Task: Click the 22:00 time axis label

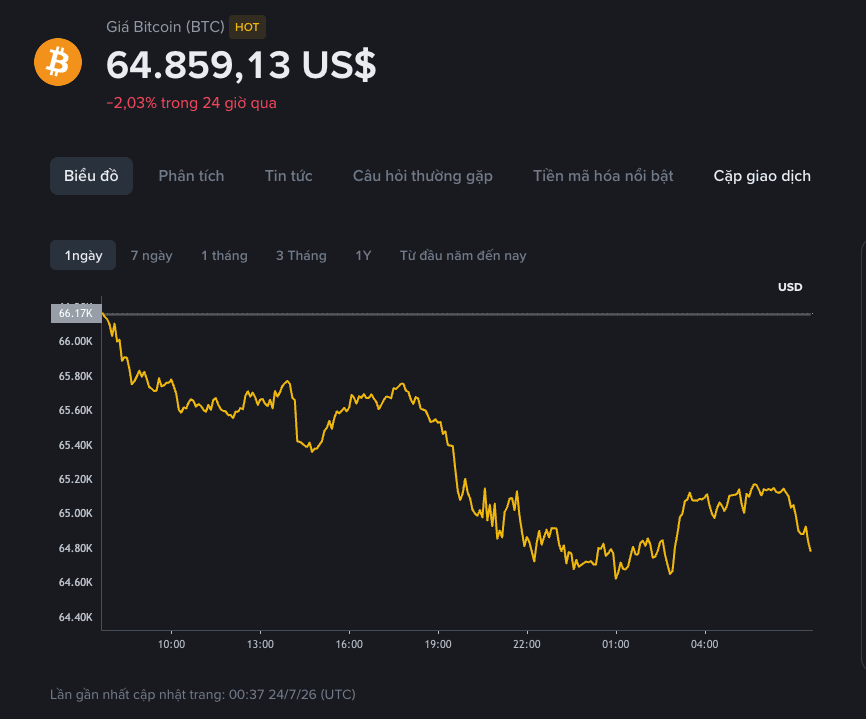Action: [526, 644]
